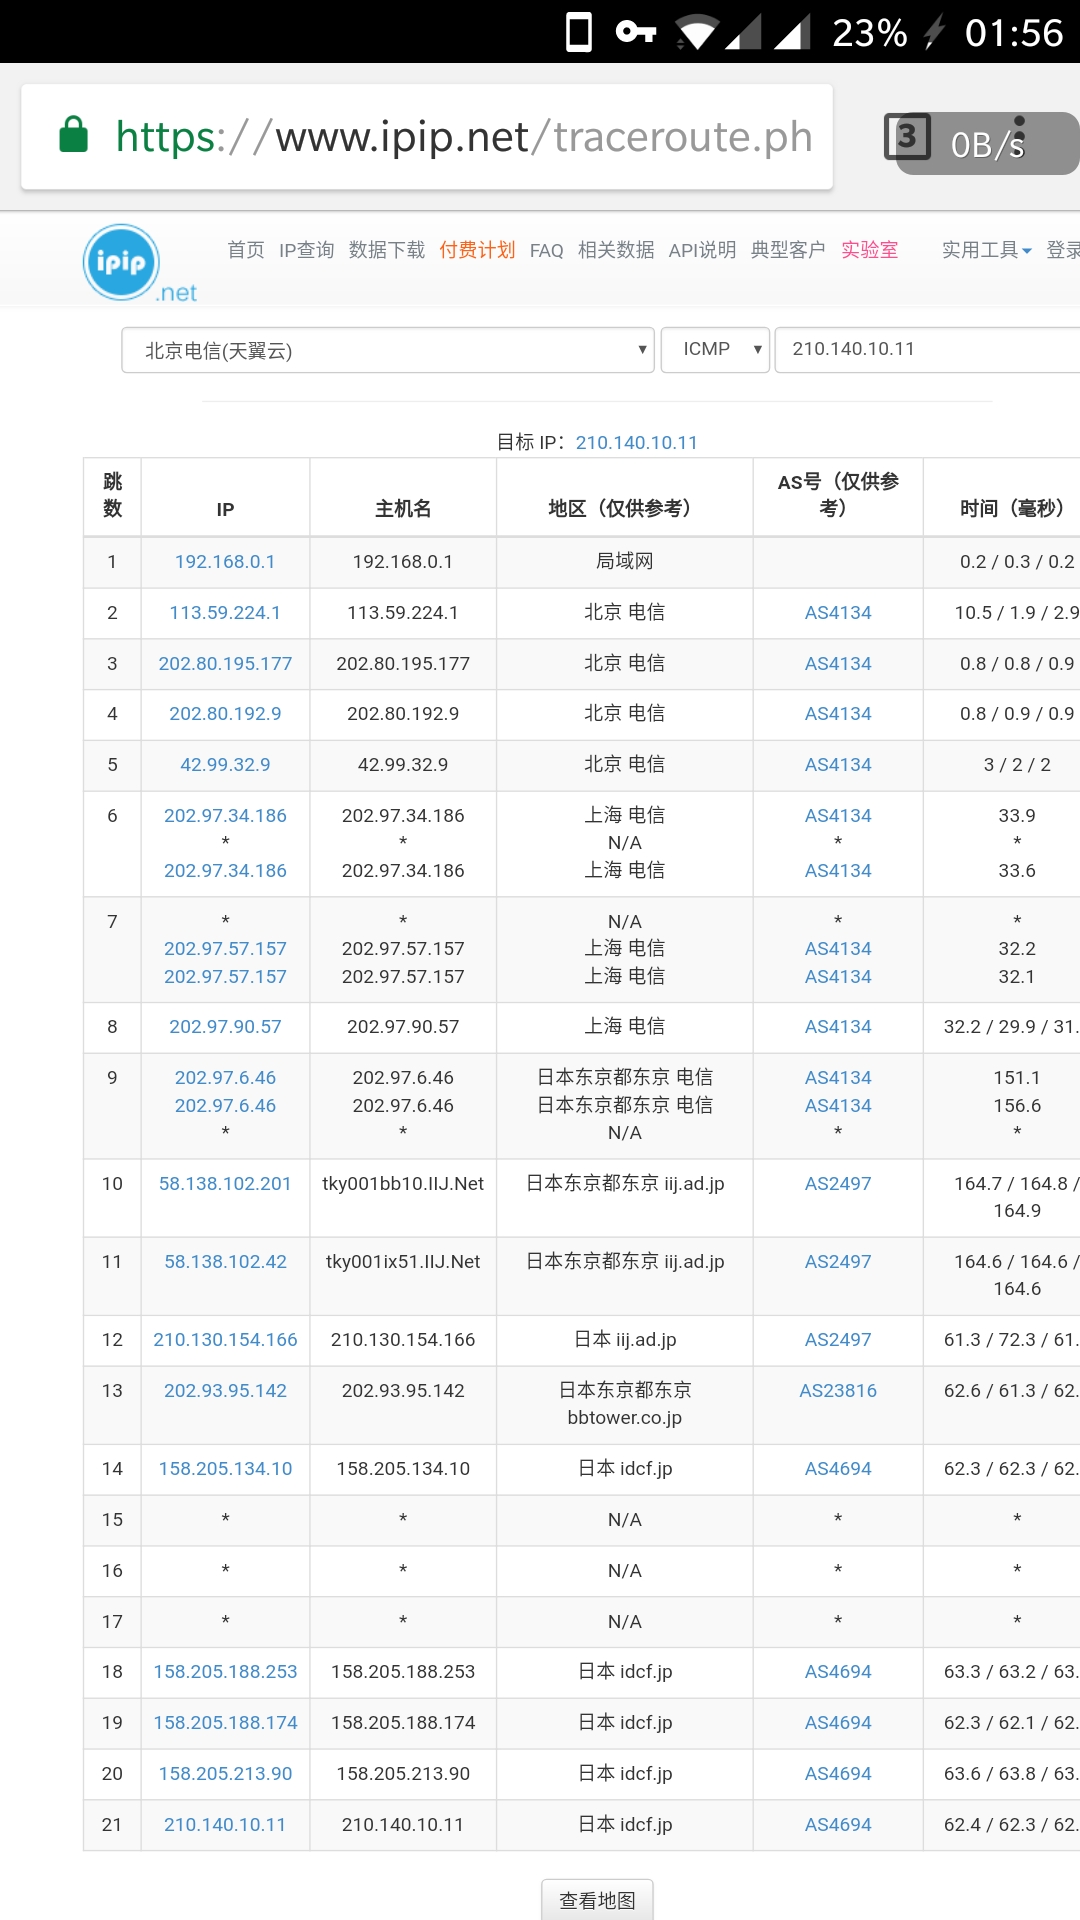Open target IP link 210.140.10.11

pos(636,442)
